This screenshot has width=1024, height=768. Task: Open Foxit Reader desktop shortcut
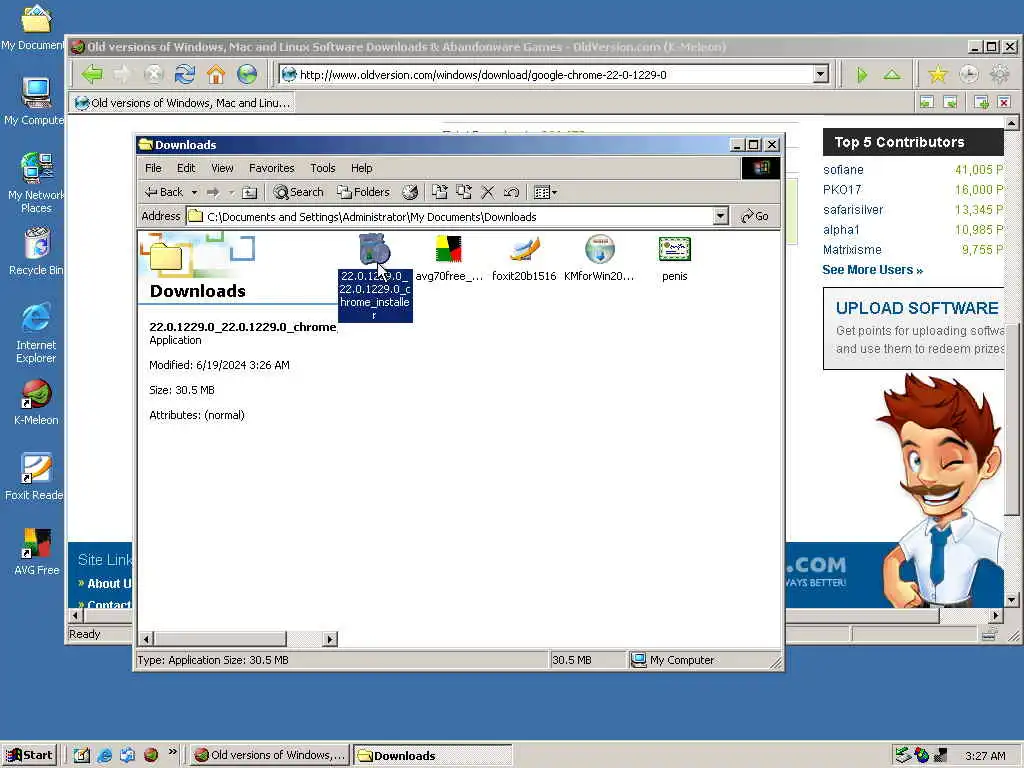(34, 477)
